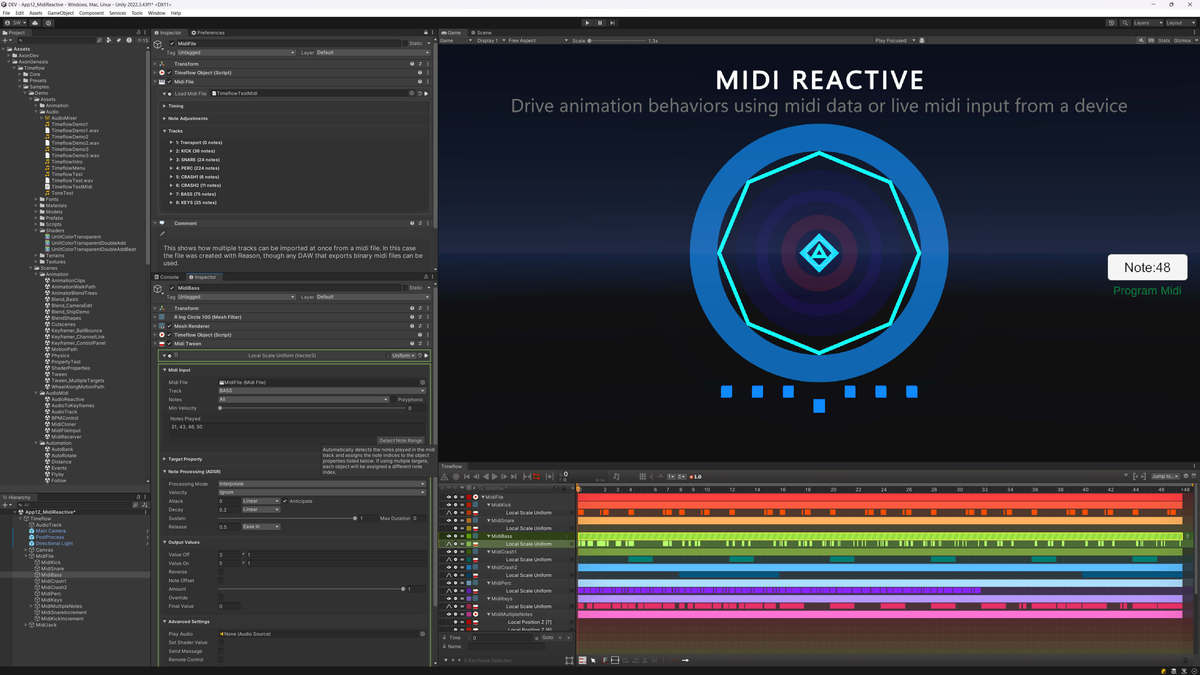Image resolution: width=1200 pixels, height=675 pixels.
Task: Toggle the Reverse checkbox
Action: click(221, 572)
